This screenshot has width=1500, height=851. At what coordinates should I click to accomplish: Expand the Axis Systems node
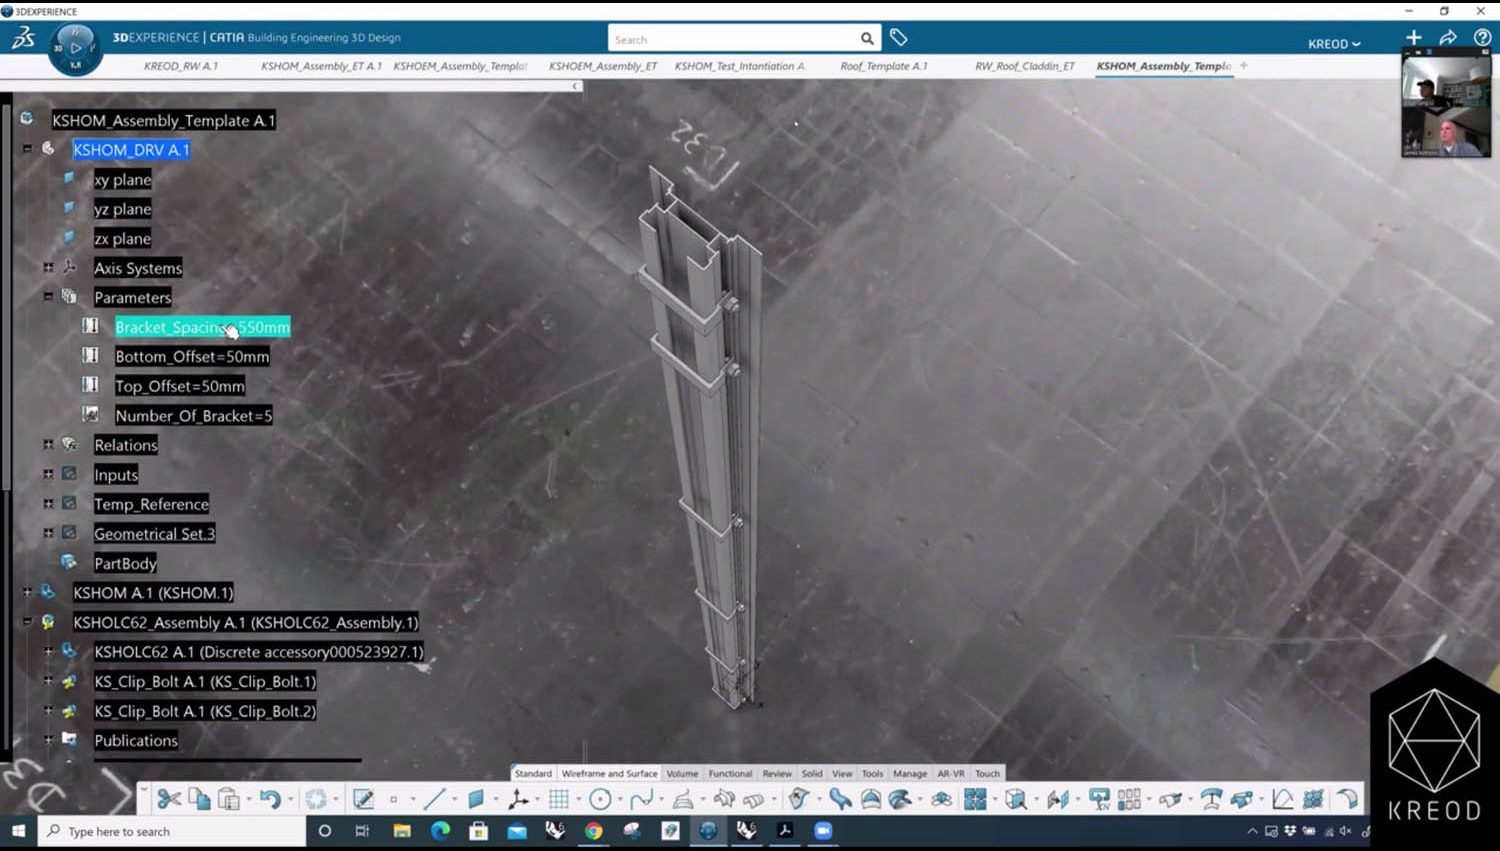coord(48,268)
